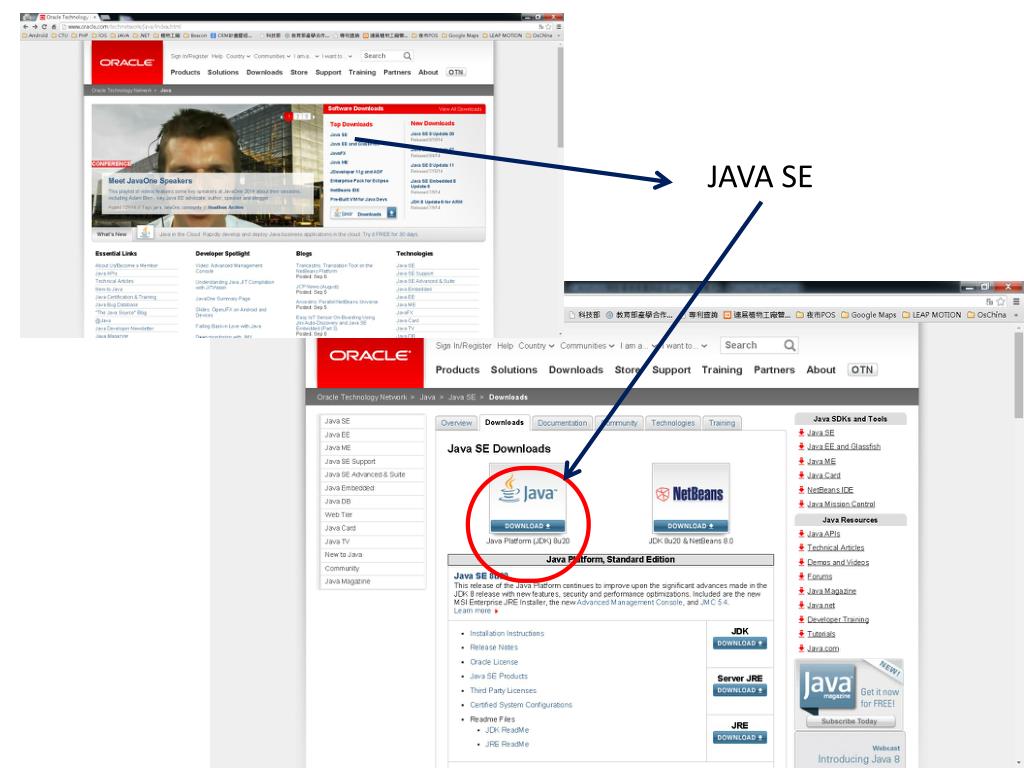1024x768 pixels.
Task: Open the About menu in the home page window
Action: click(428, 72)
